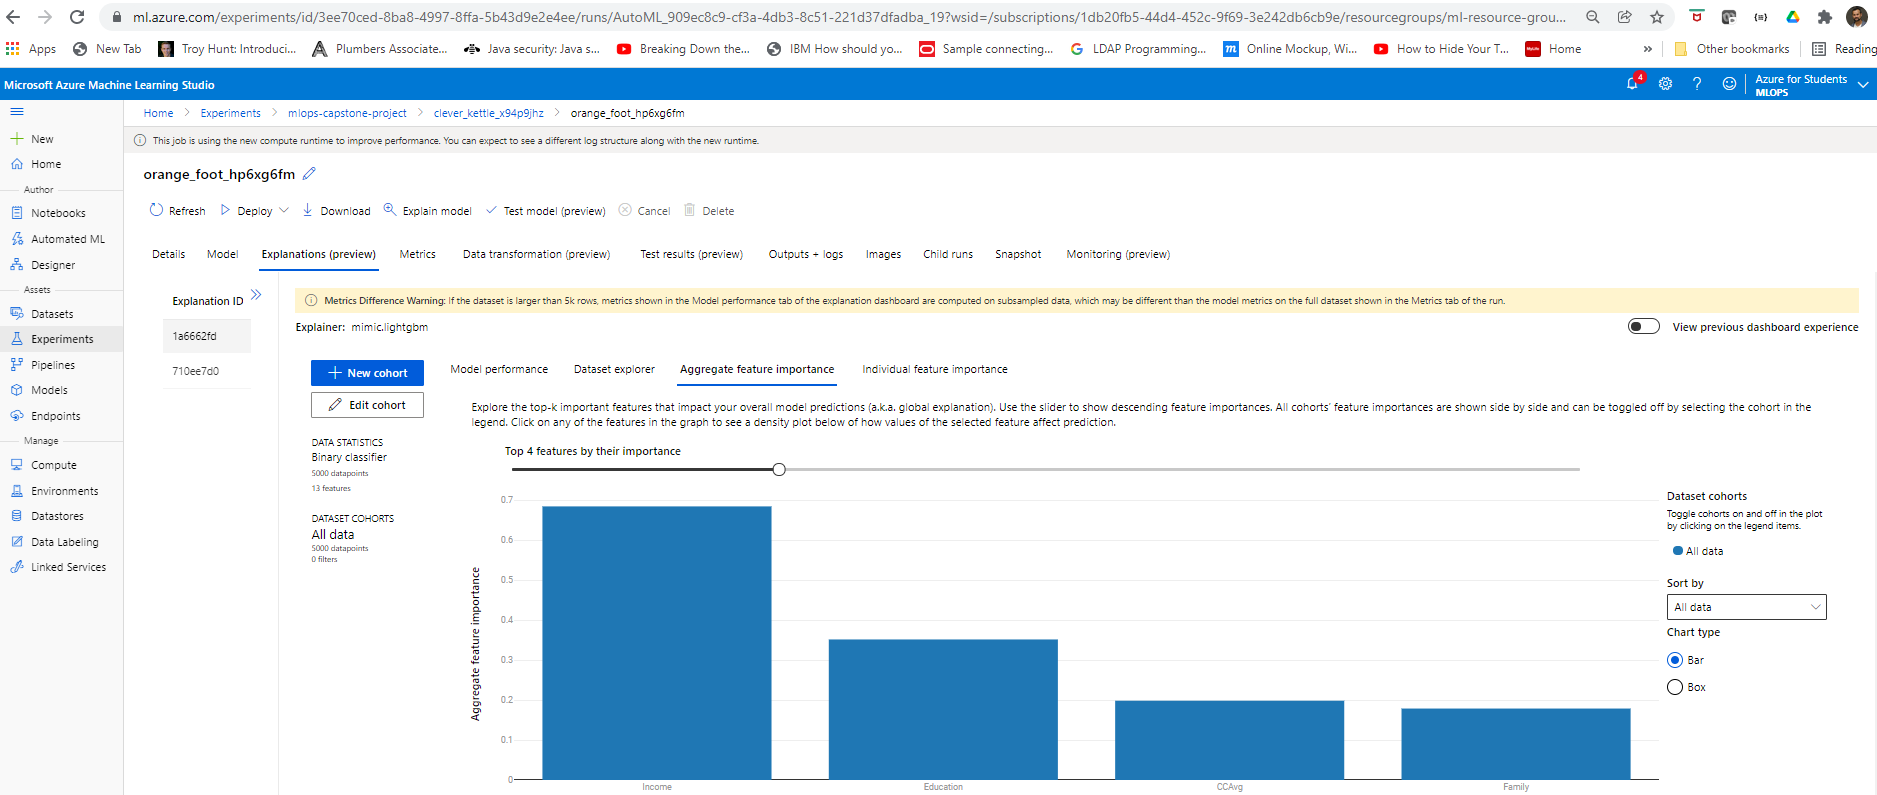Collapse the Explanation ID panel chevrons
The width and height of the screenshot is (1877, 795).
click(x=256, y=294)
